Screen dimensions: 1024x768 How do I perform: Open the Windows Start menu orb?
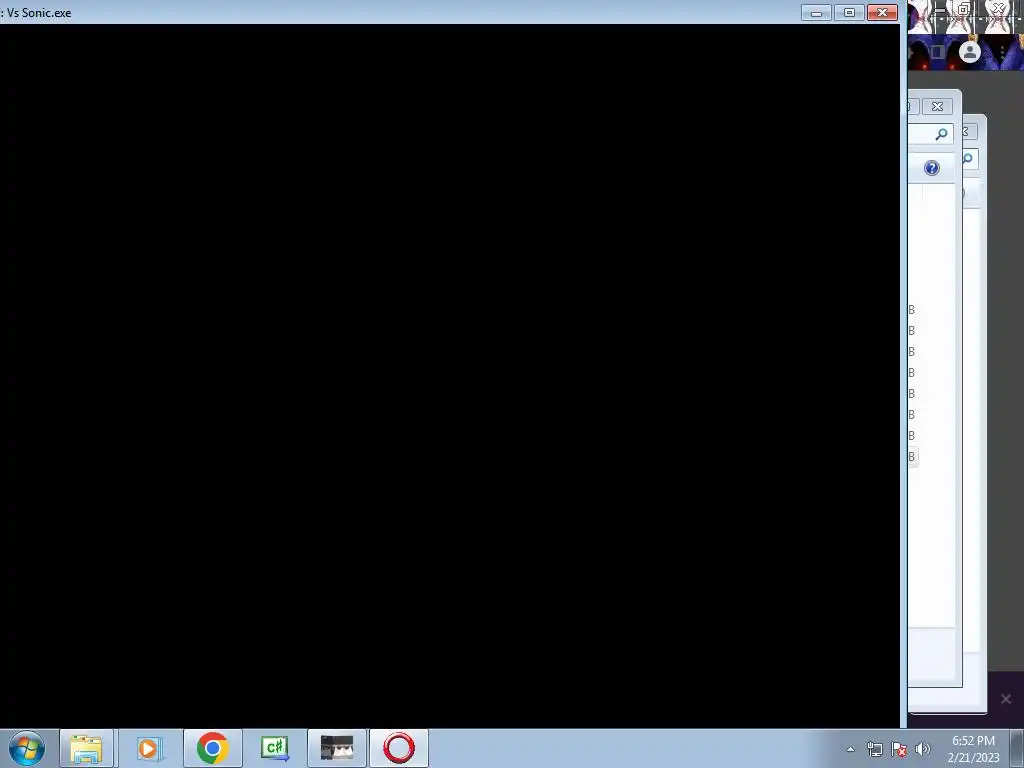coord(27,748)
